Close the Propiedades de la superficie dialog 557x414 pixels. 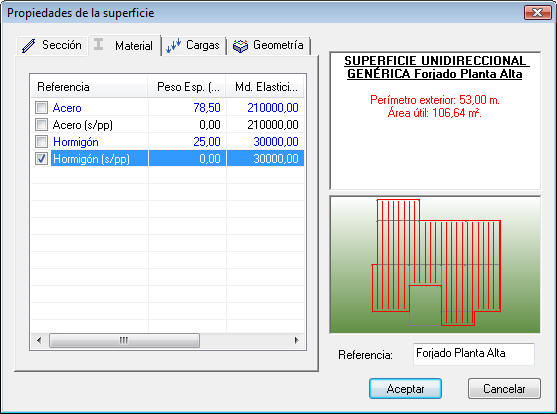coord(537,13)
